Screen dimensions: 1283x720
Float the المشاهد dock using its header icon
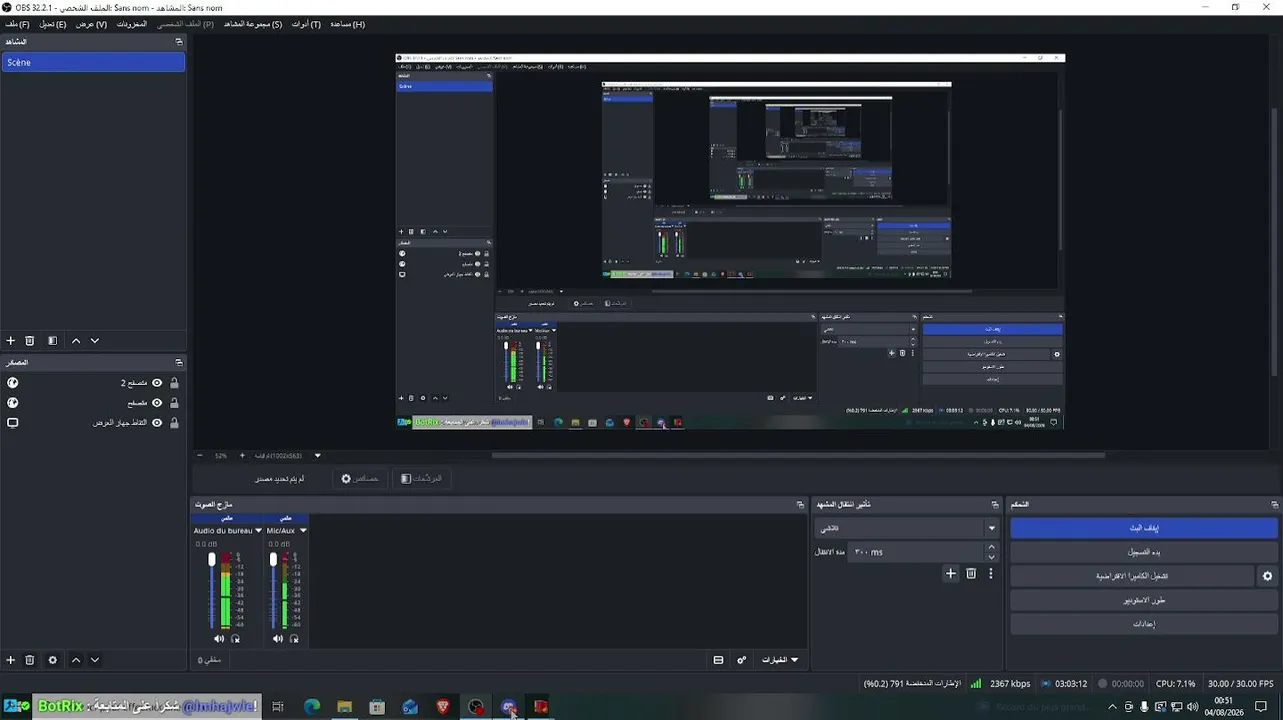point(179,42)
